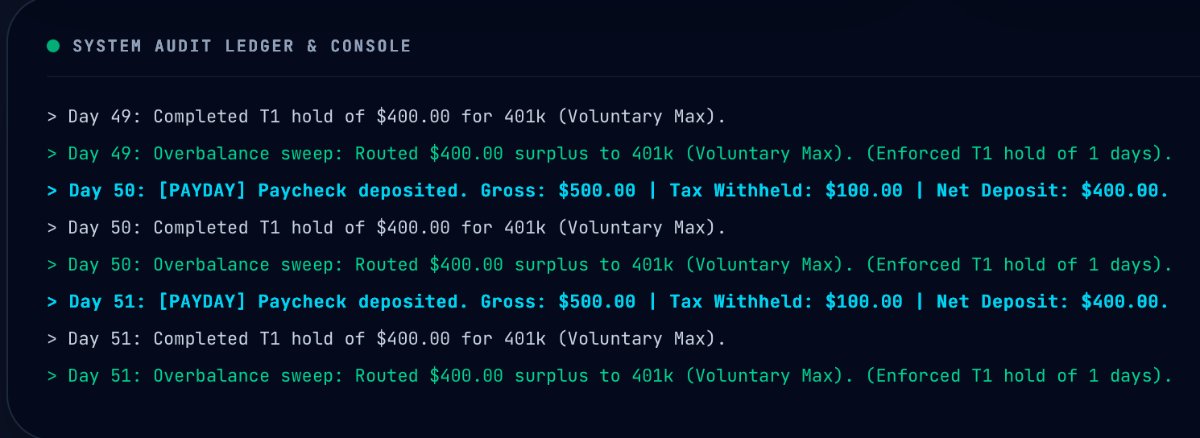The height and width of the screenshot is (438, 1200).
Task: Click Day 51 Routed $400.00 surplus text
Action: (472, 376)
